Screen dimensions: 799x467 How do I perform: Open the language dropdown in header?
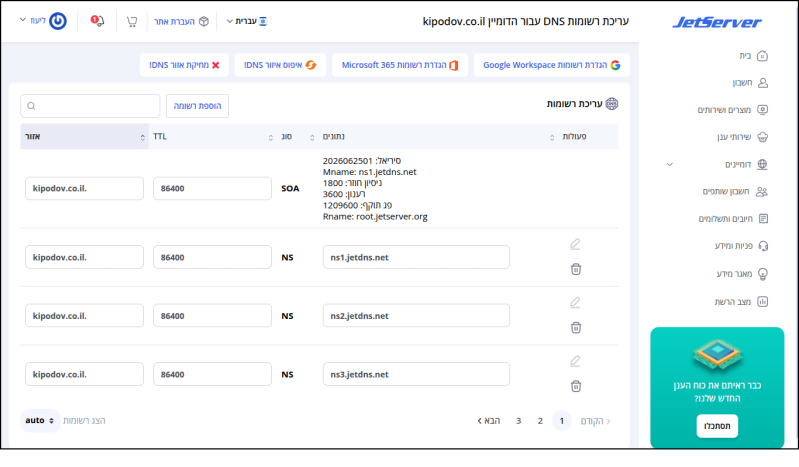tap(247, 21)
